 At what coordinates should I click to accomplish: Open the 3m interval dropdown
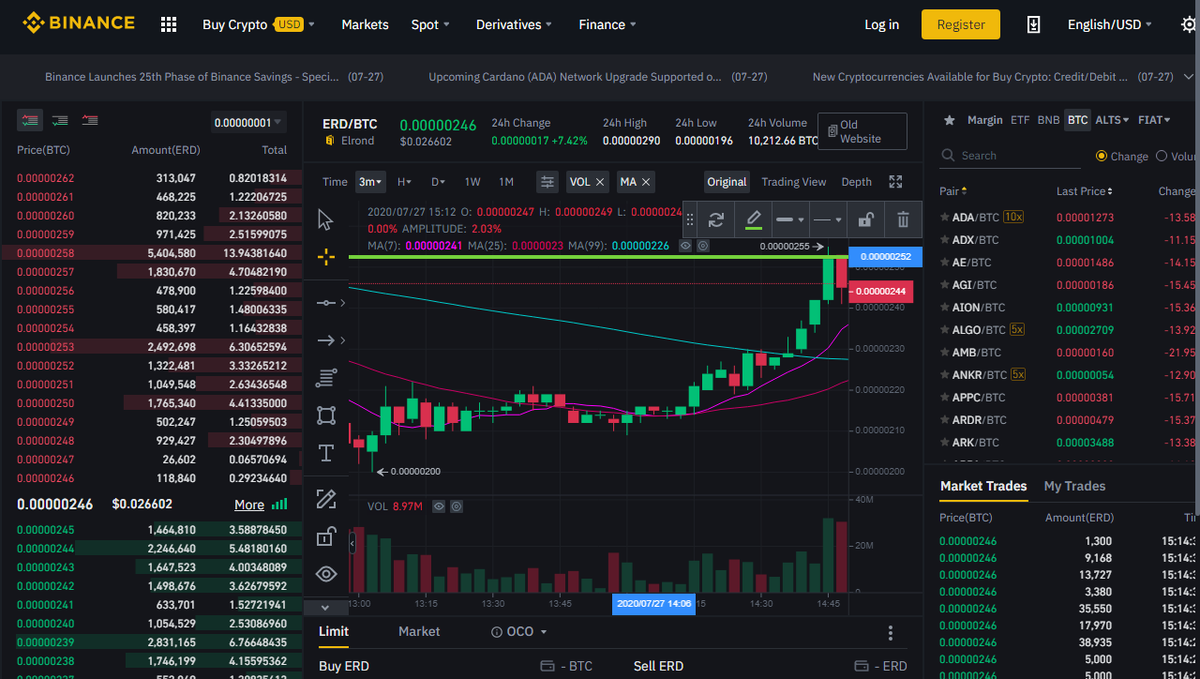[x=370, y=182]
